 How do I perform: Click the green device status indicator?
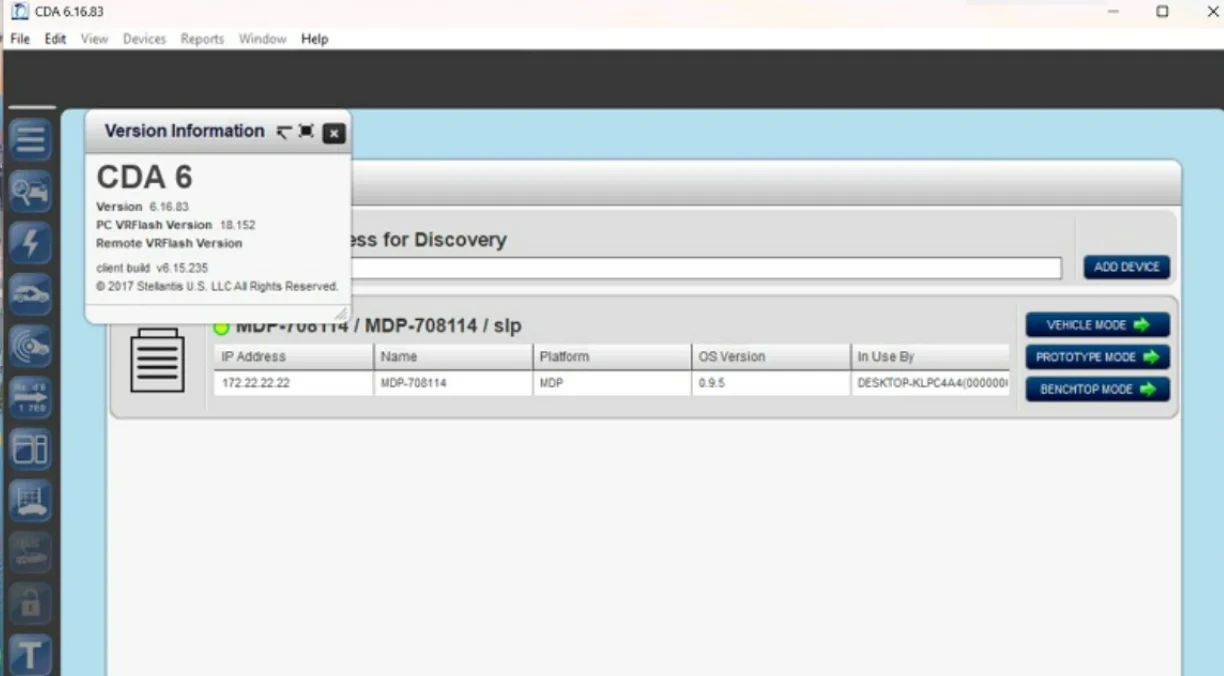click(x=221, y=327)
